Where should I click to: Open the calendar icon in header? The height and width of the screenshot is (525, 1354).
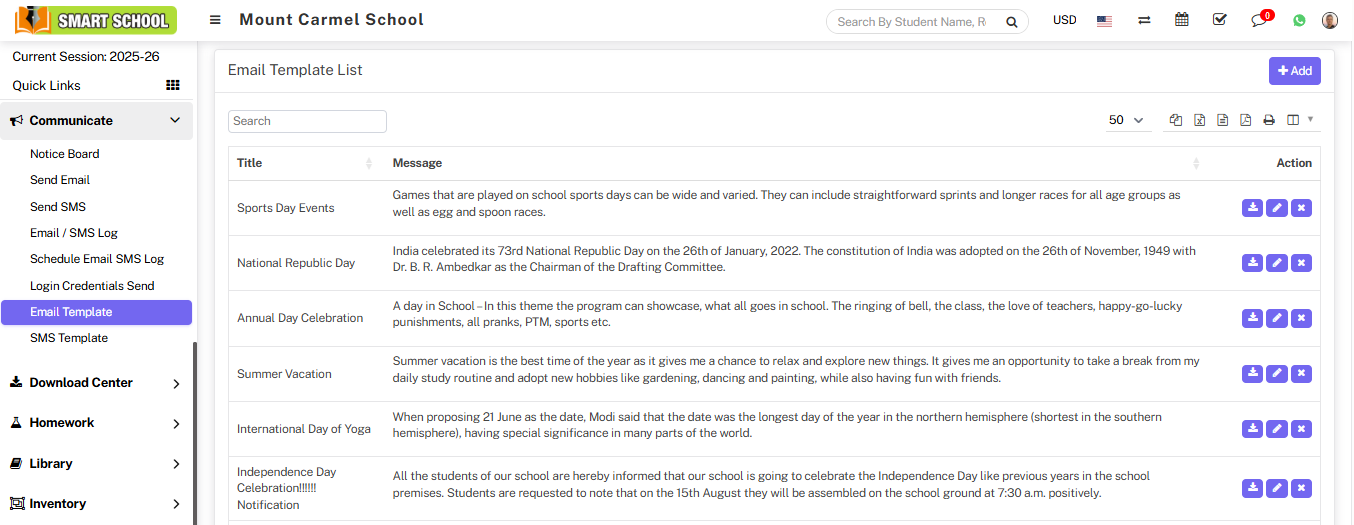pyautogui.click(x=1182, y=20)
